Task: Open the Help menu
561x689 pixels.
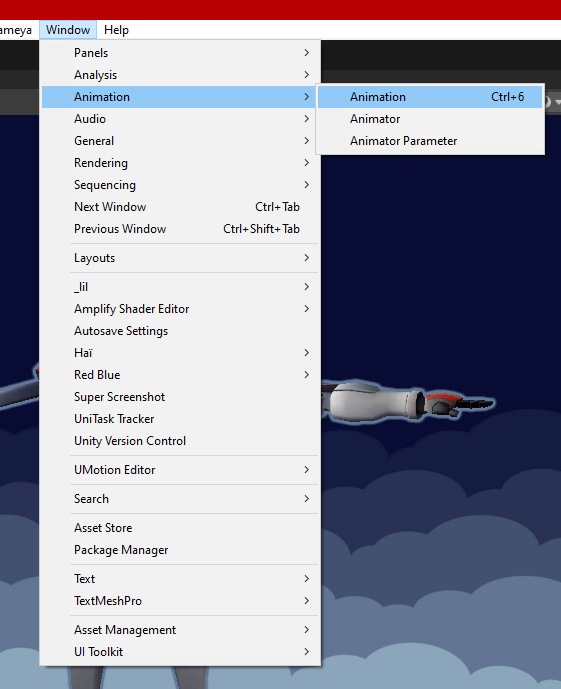Action: [x=116, y=30]
